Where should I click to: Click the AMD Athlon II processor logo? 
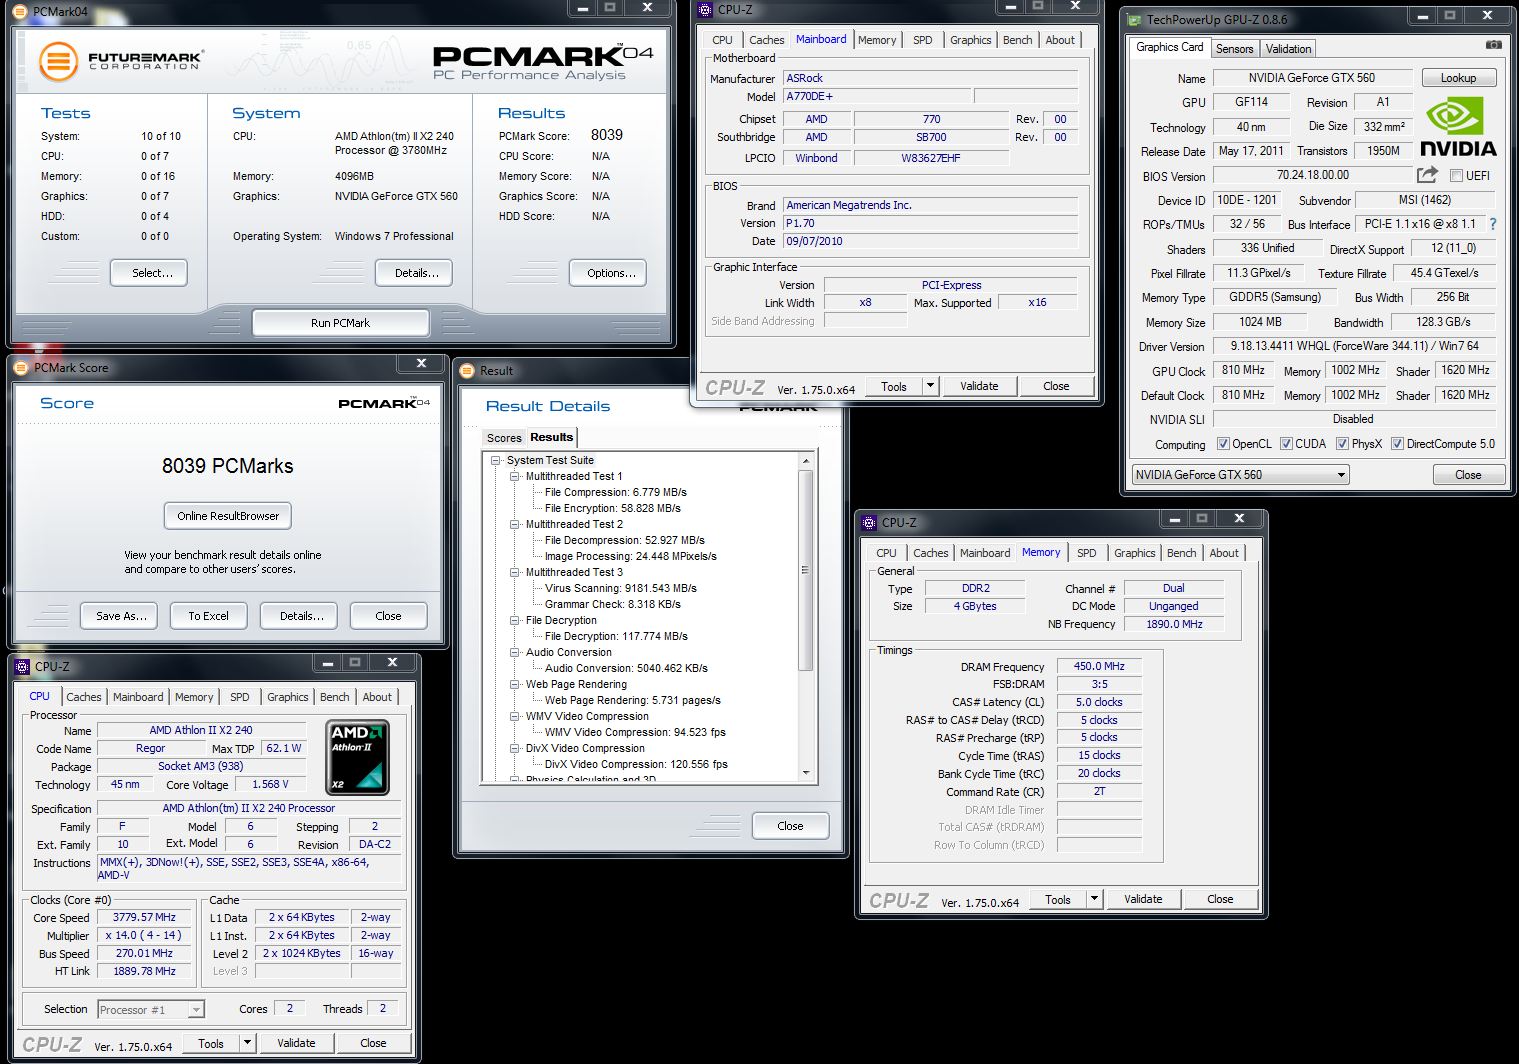tap(358, 758)
